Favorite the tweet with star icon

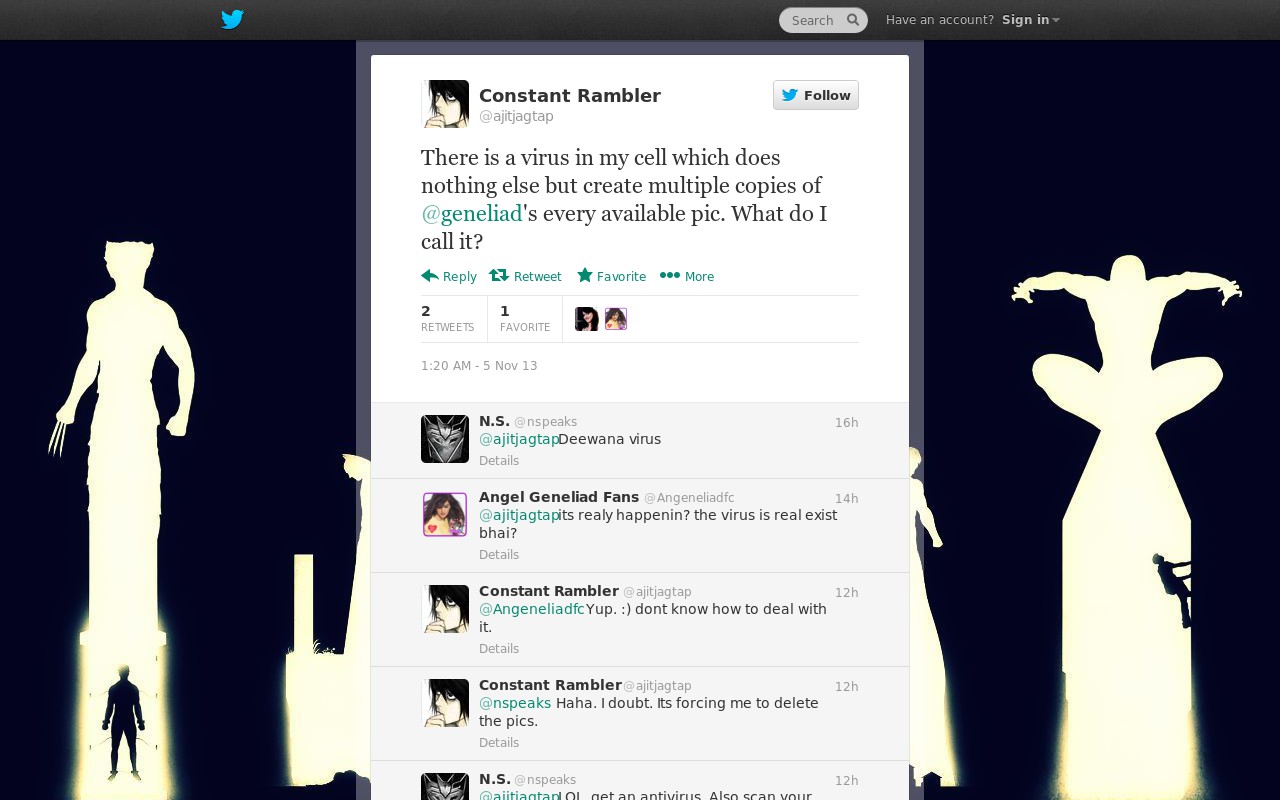pos(611,276)
